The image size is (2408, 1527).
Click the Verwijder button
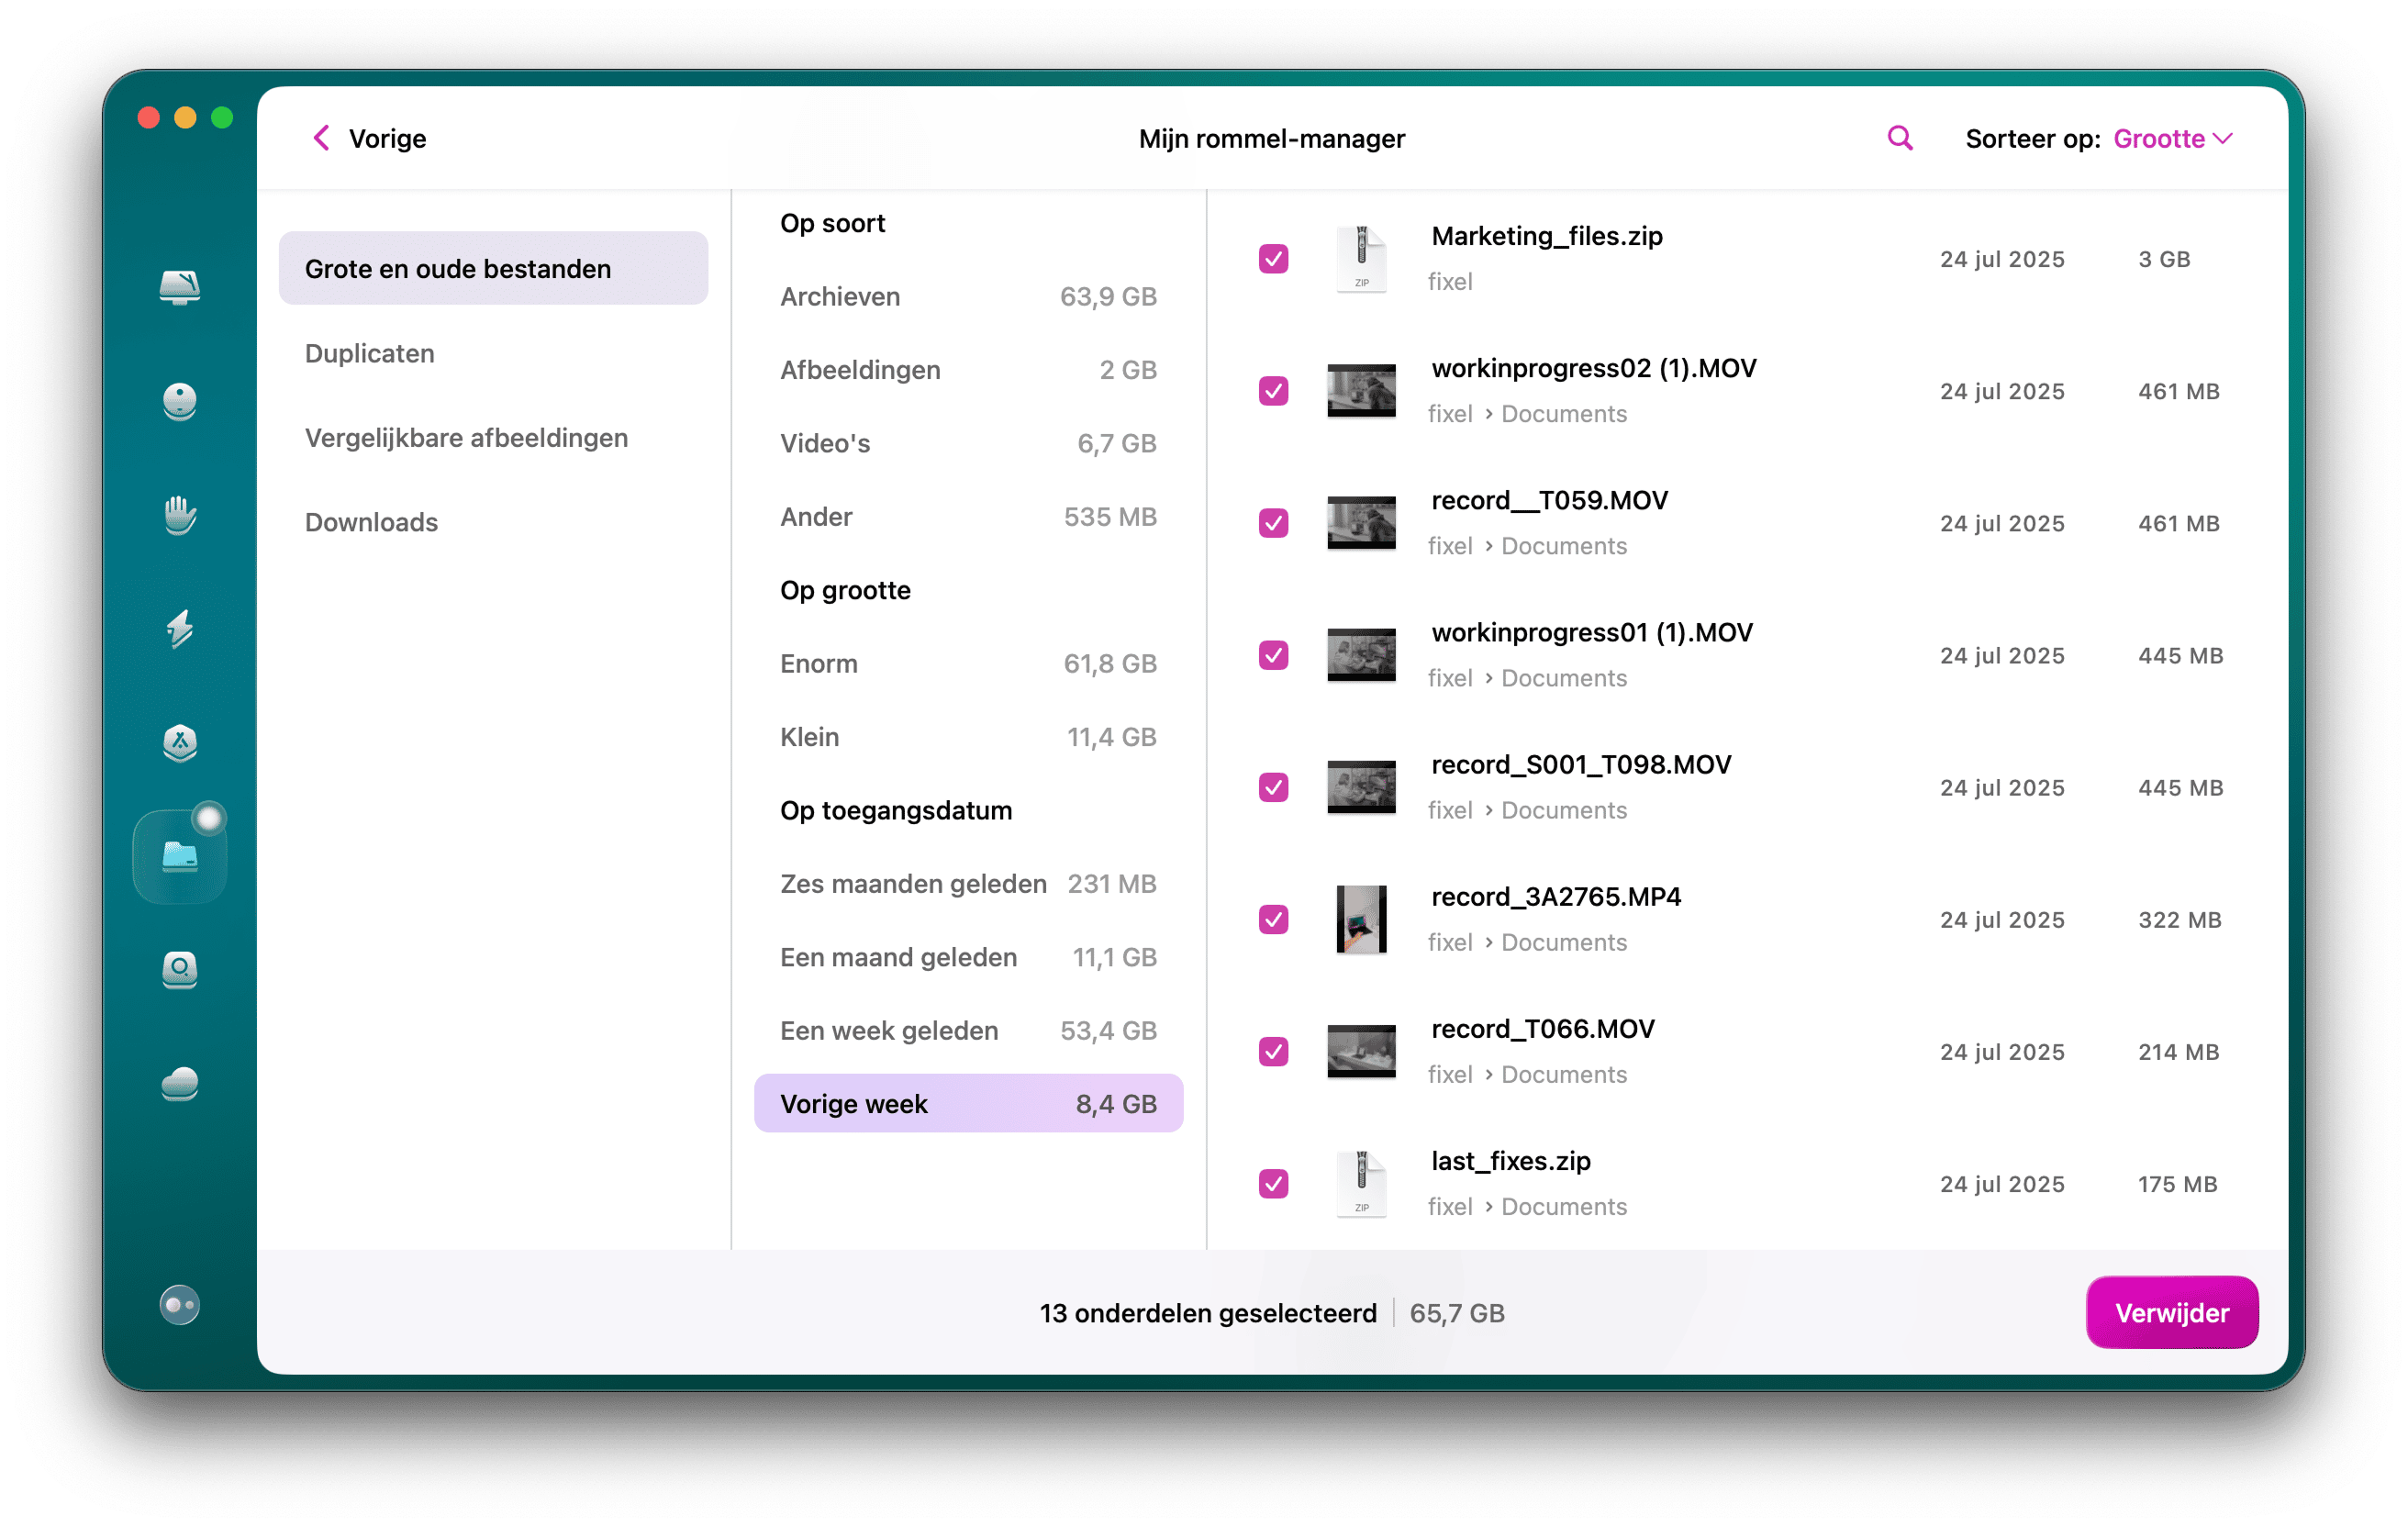tap(2171, 1312)
